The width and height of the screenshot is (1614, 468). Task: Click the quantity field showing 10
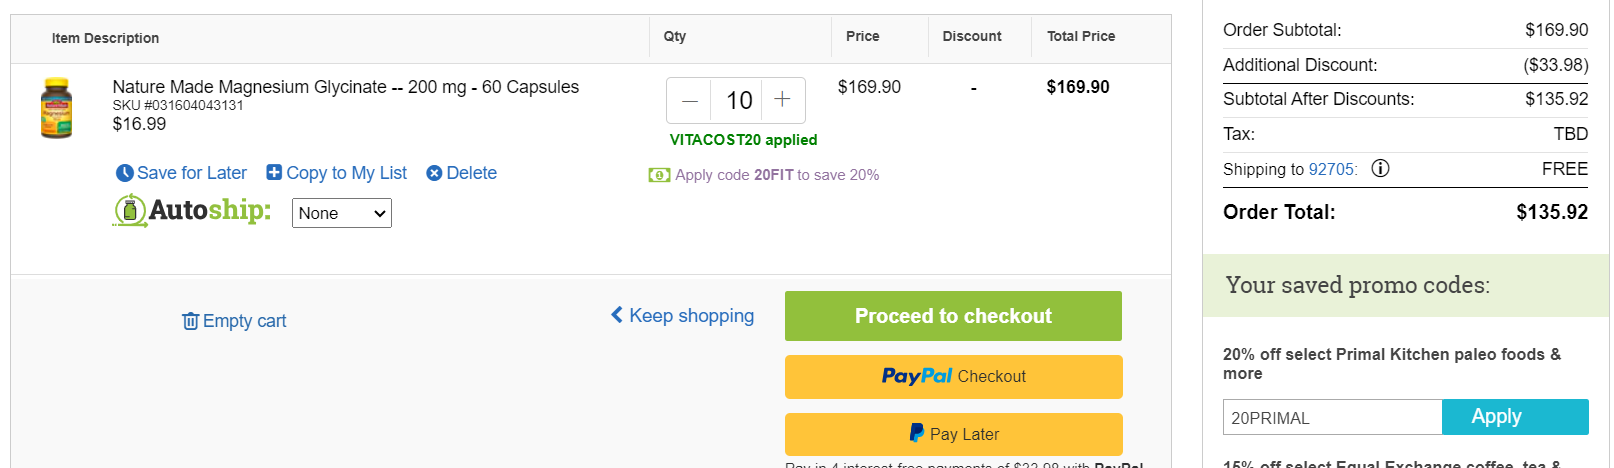pos(737,100)
